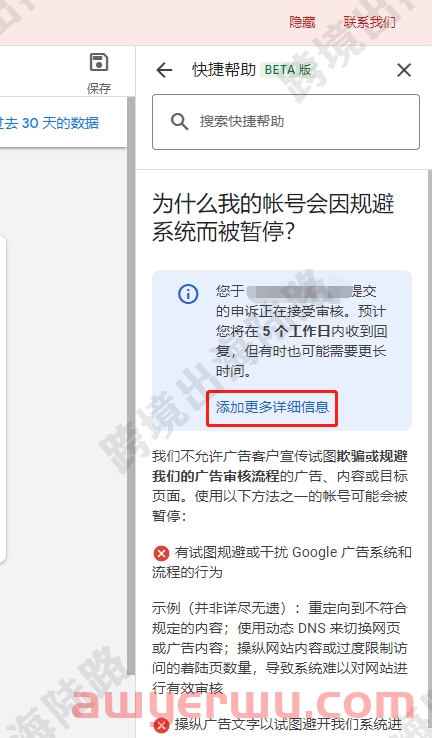
Task: Click 联系我们 in the top banner
Action: pyautogui.click(x=369, y=22)
